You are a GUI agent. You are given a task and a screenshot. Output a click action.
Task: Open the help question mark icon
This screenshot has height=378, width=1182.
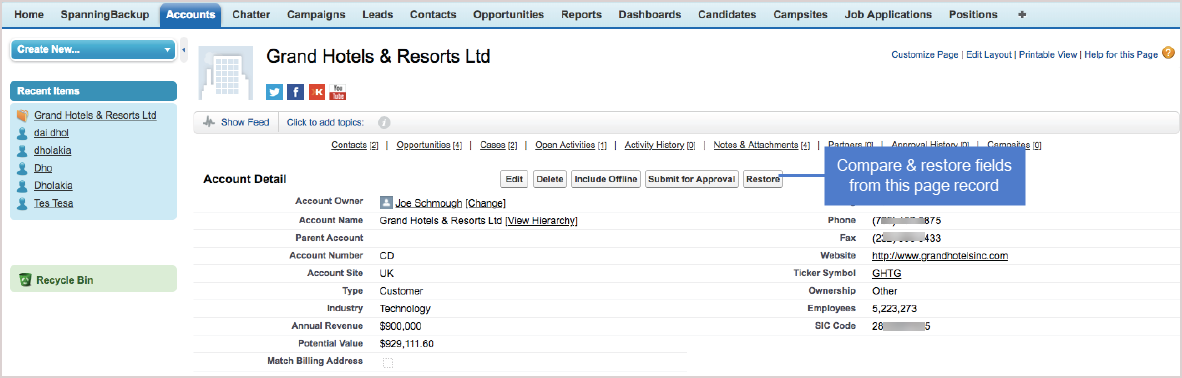(x=1168, y=53)
